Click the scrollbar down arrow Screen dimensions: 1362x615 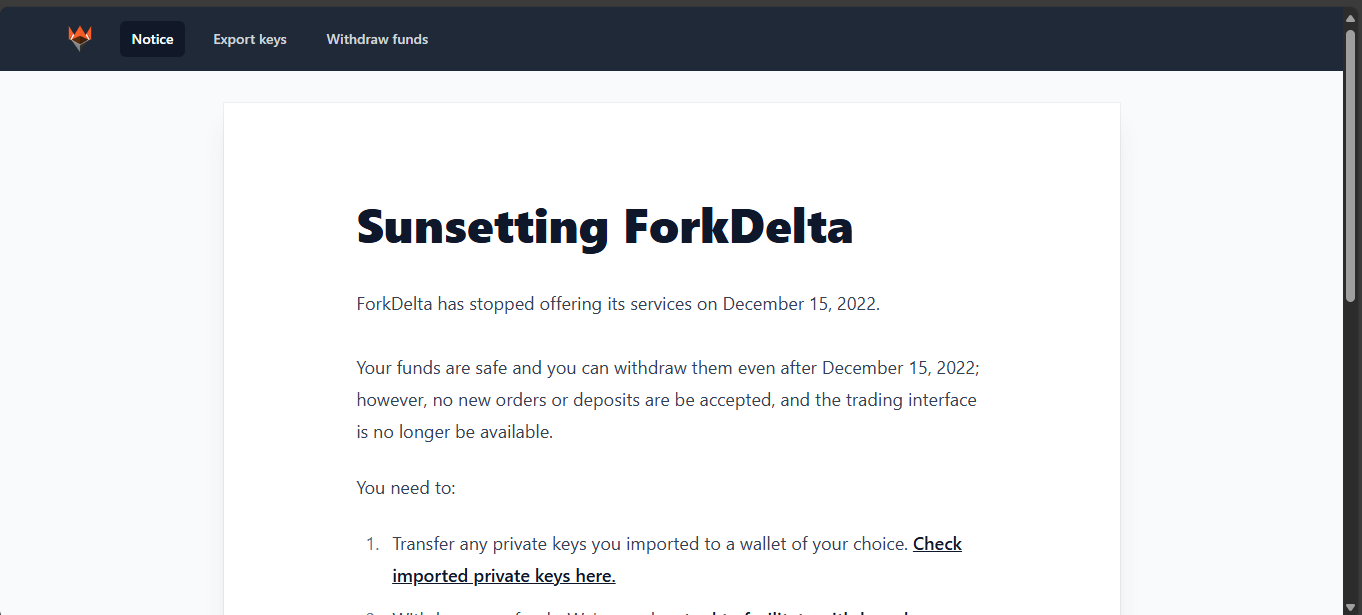point(1350,606)
